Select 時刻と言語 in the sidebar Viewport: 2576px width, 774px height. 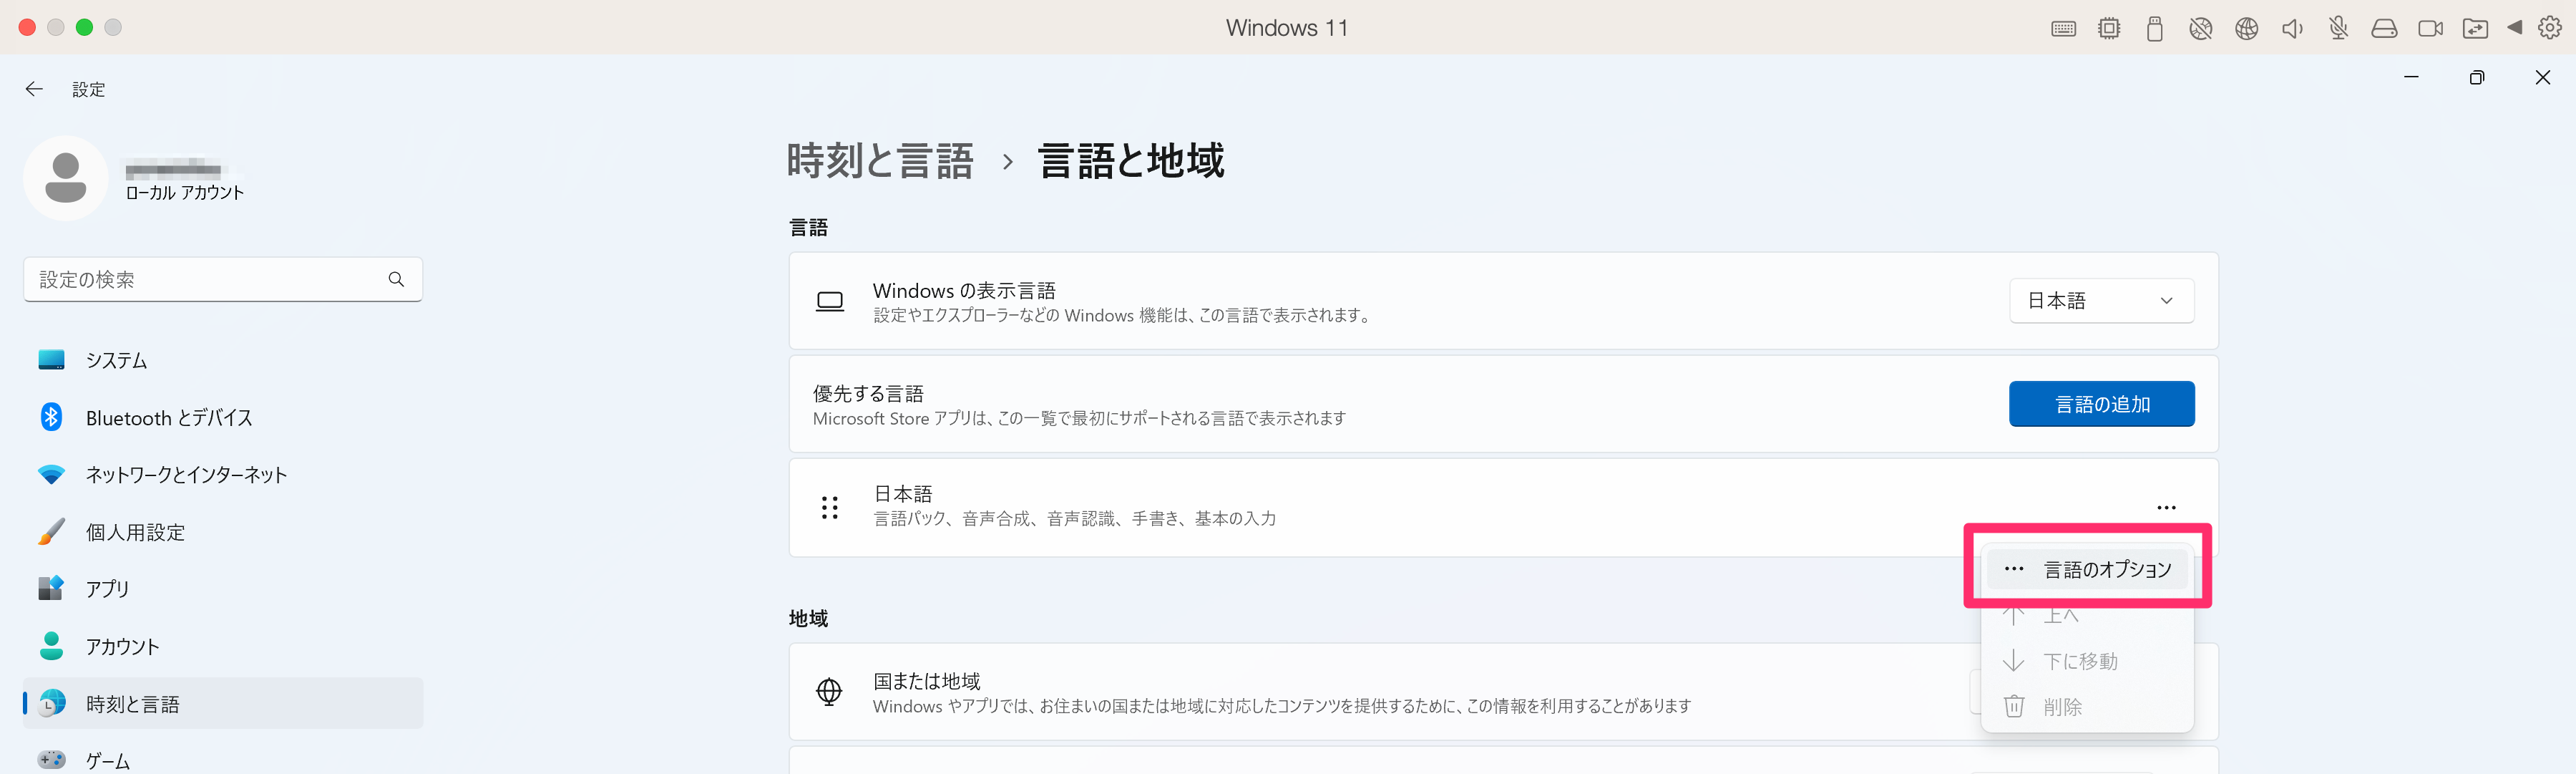pyautogui.click(x=223, y=704)
